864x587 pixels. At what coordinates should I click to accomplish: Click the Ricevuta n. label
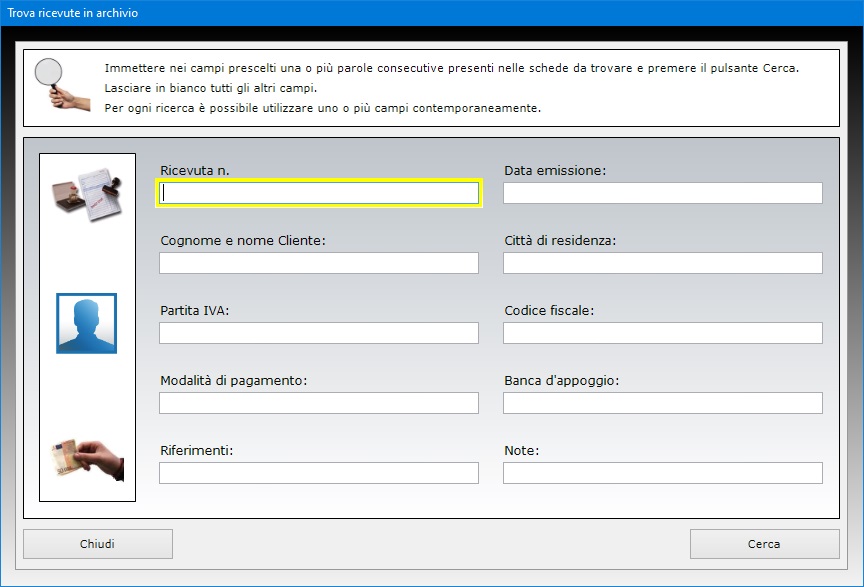(x=195, y=171)
